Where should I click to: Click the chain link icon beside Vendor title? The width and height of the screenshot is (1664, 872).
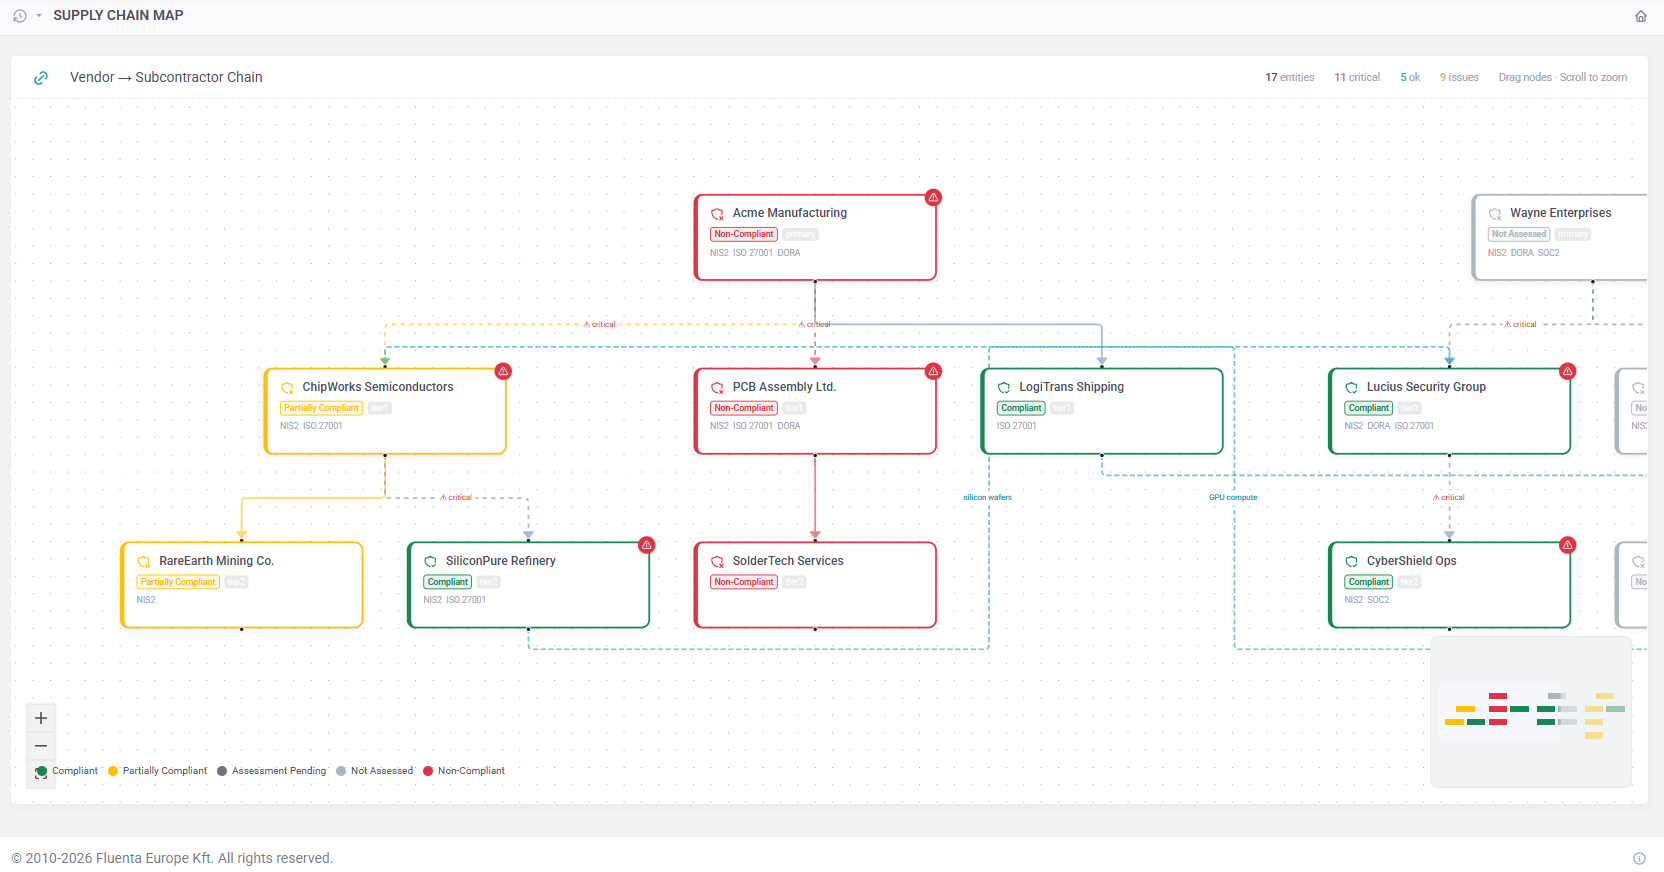point(41,78)
